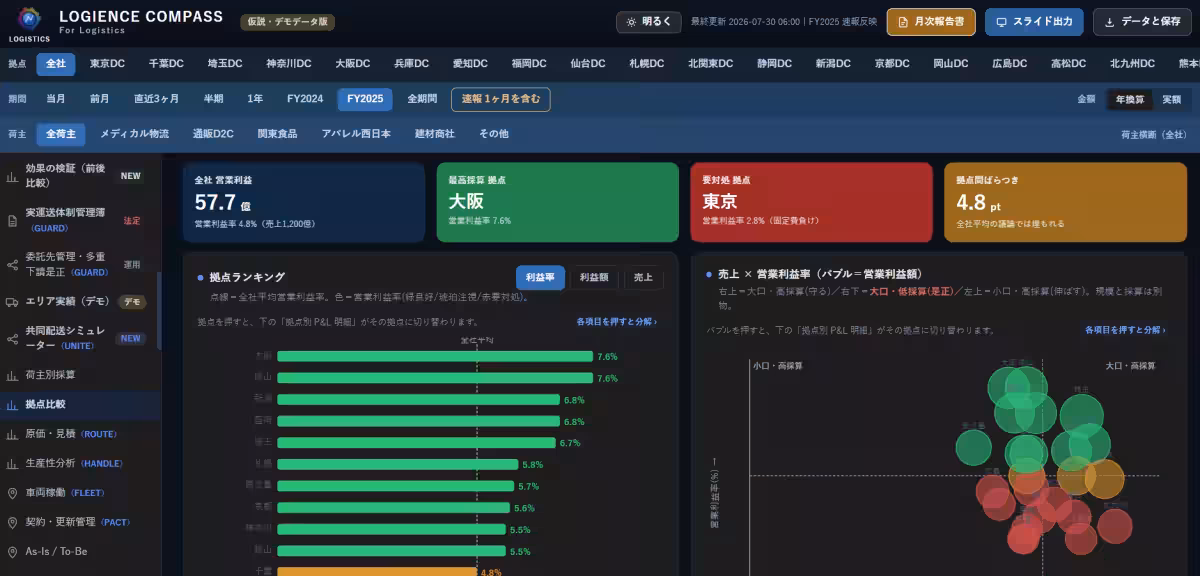This screenshot has width=1200, height=576.
Task: Click the chart icon beside 拠点比較
Action: point(12,405)
